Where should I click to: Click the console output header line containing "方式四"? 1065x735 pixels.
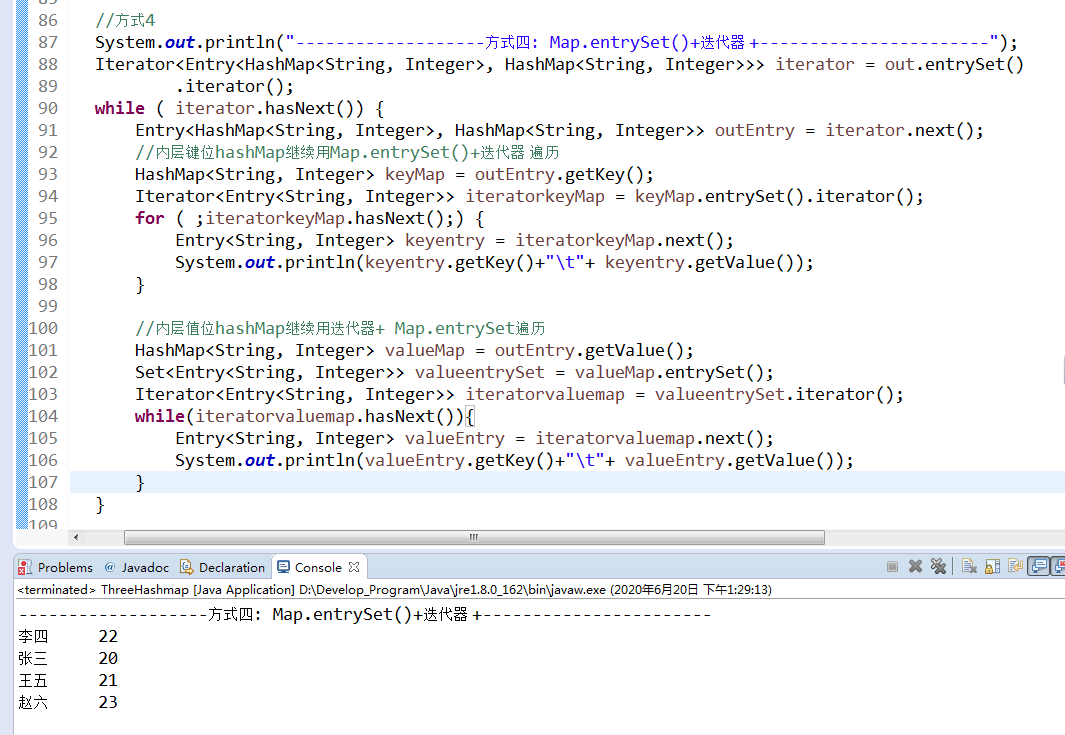(364, 614)
